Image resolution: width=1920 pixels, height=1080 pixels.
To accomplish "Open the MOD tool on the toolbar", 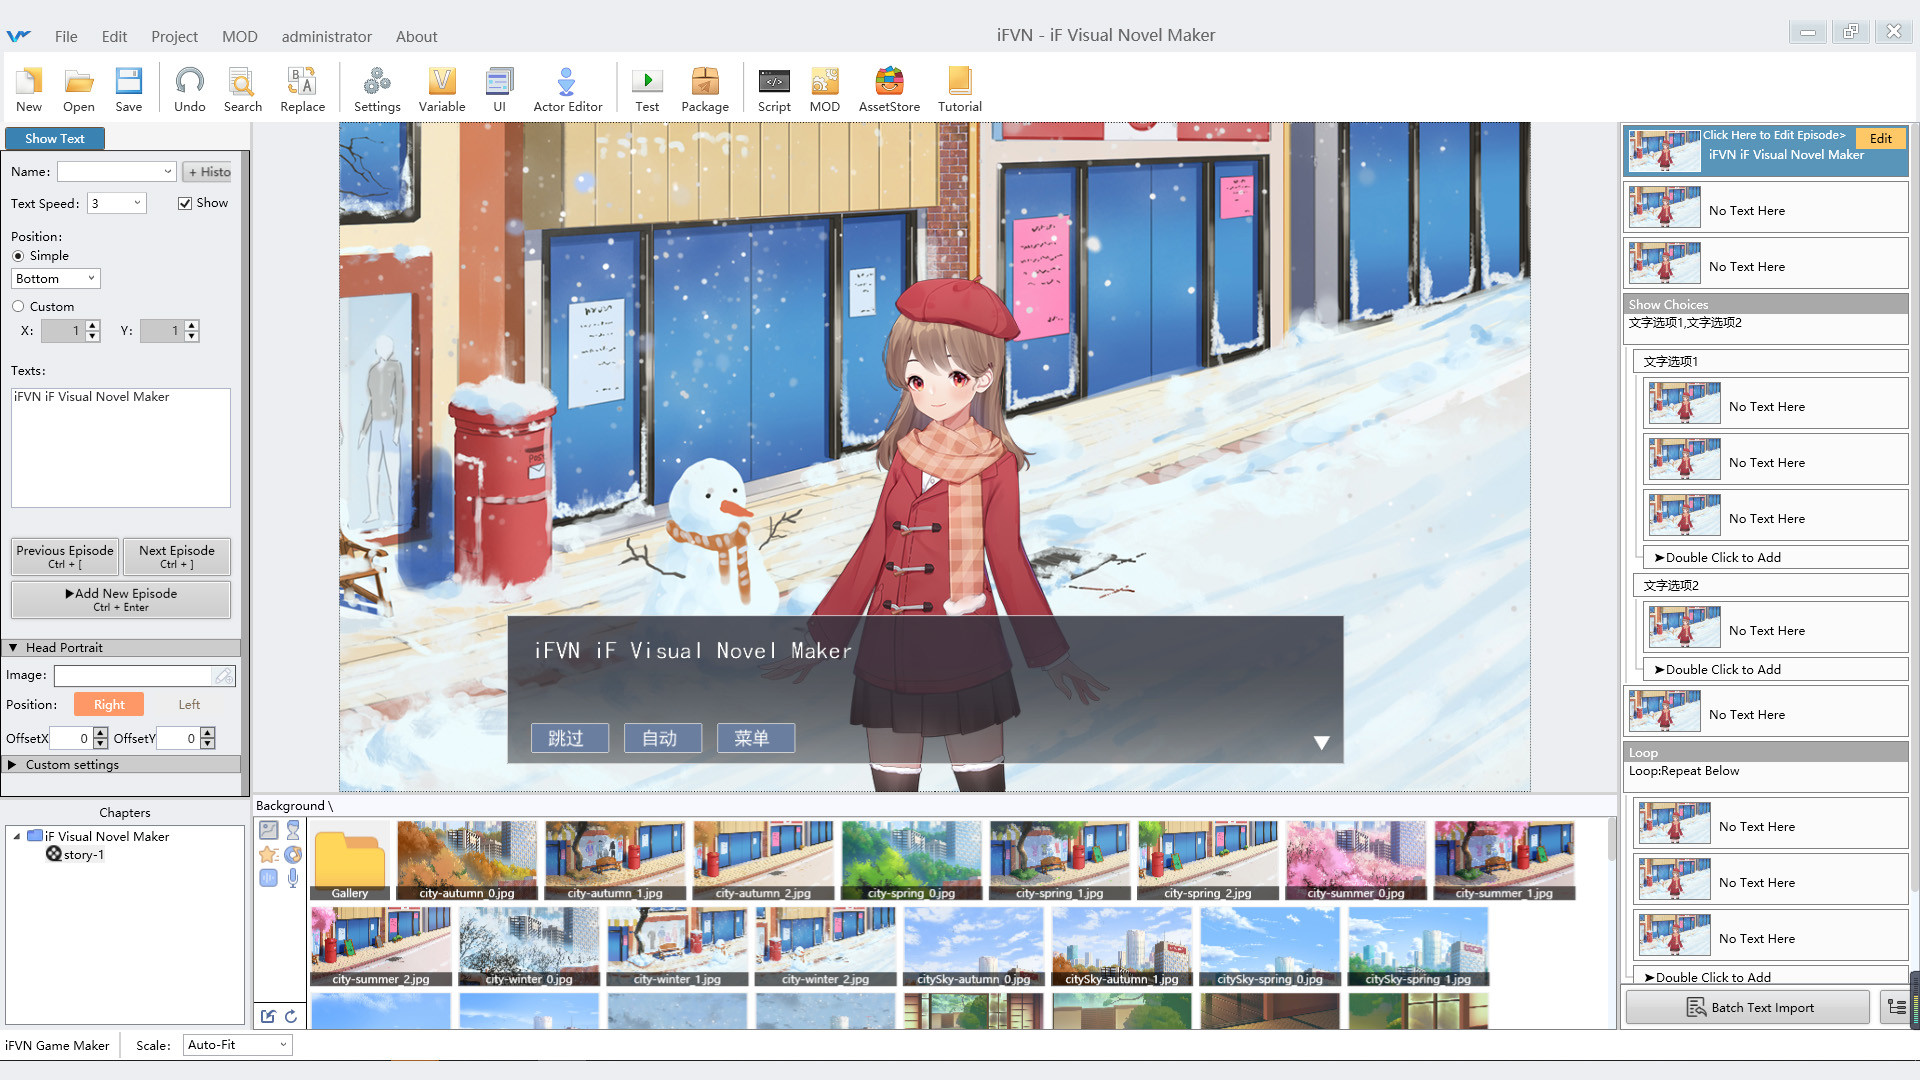I will coord(824,88).
